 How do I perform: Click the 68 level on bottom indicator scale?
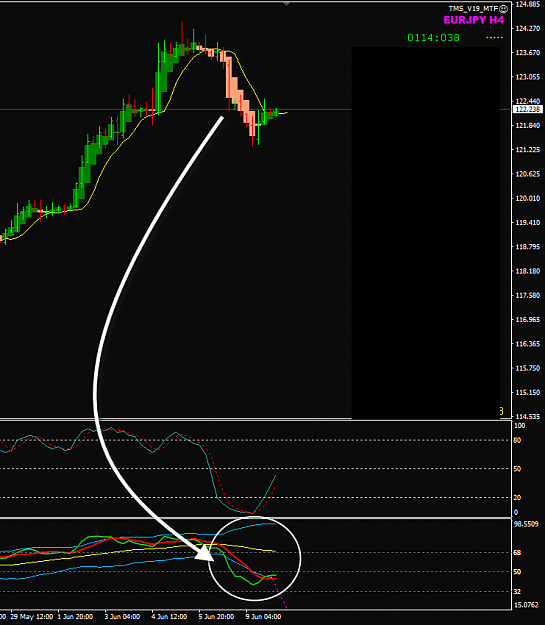(x=517, y=553)
